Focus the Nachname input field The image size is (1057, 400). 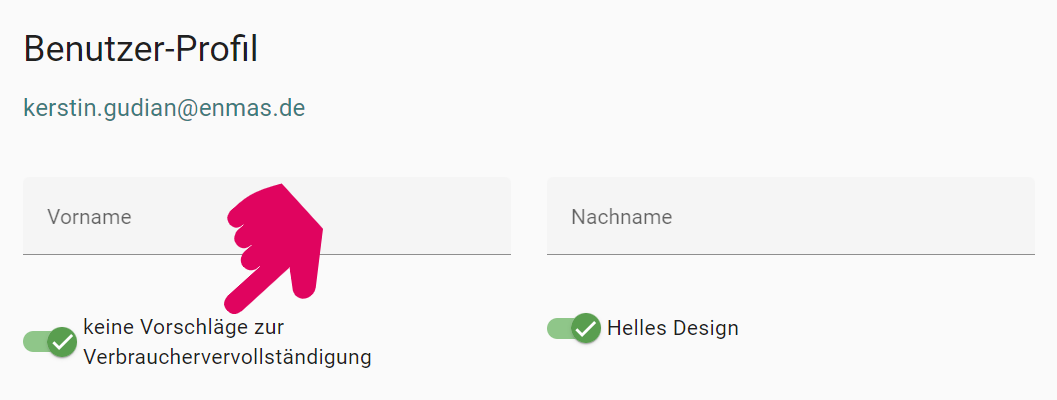point(790,217)
